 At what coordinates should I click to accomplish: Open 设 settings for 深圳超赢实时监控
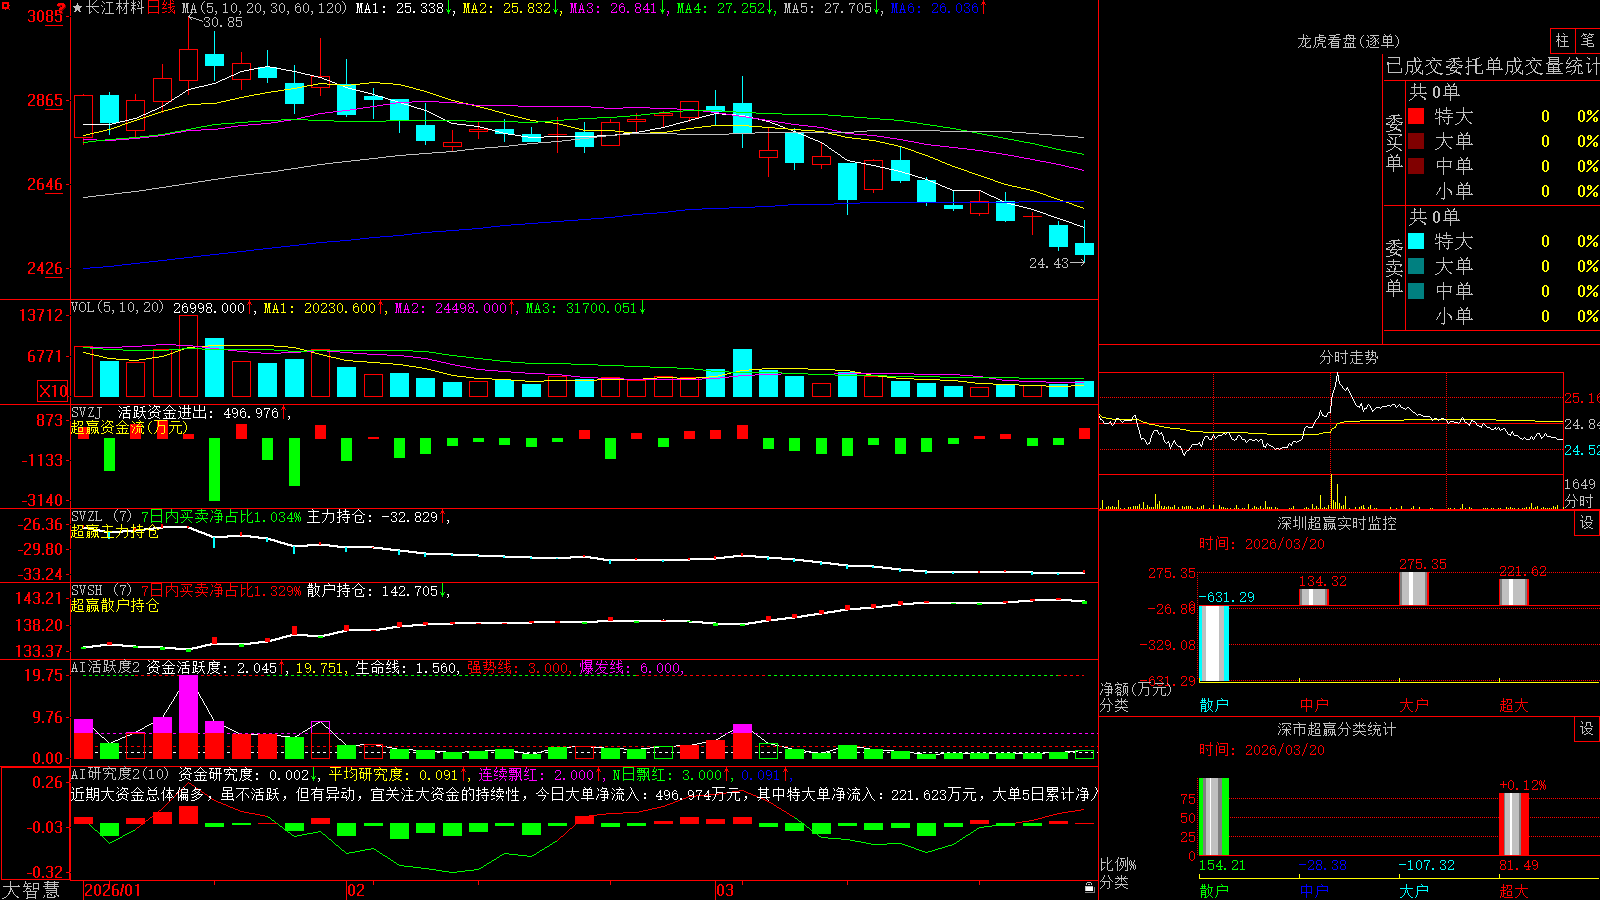(x=1587, y=523)
